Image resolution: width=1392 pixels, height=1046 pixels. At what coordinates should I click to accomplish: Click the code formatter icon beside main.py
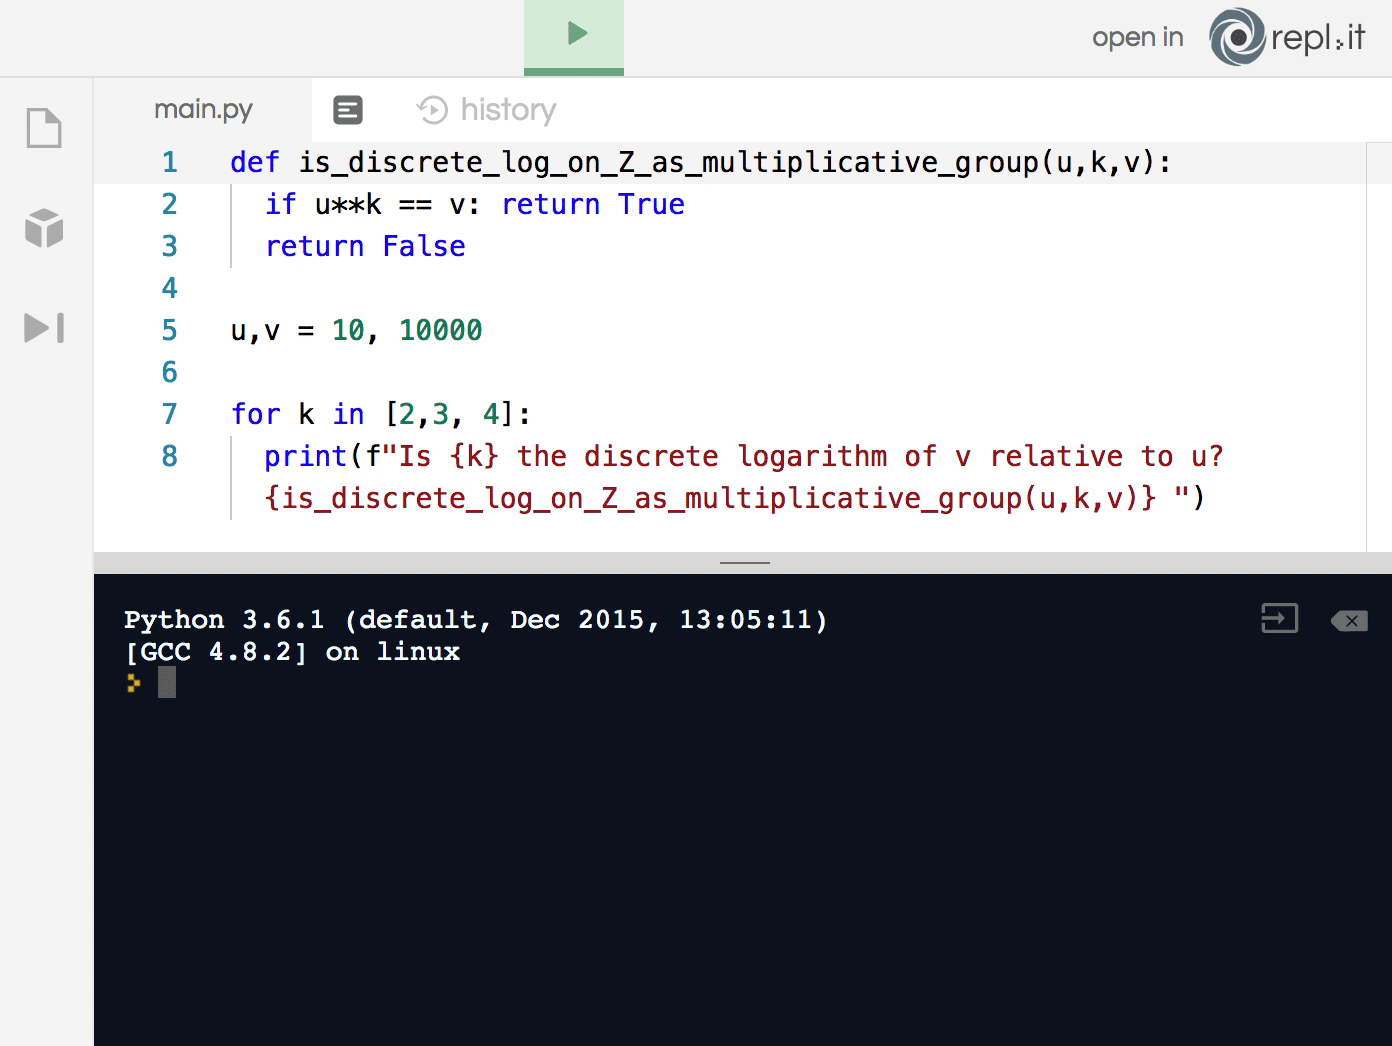point(348,110)
